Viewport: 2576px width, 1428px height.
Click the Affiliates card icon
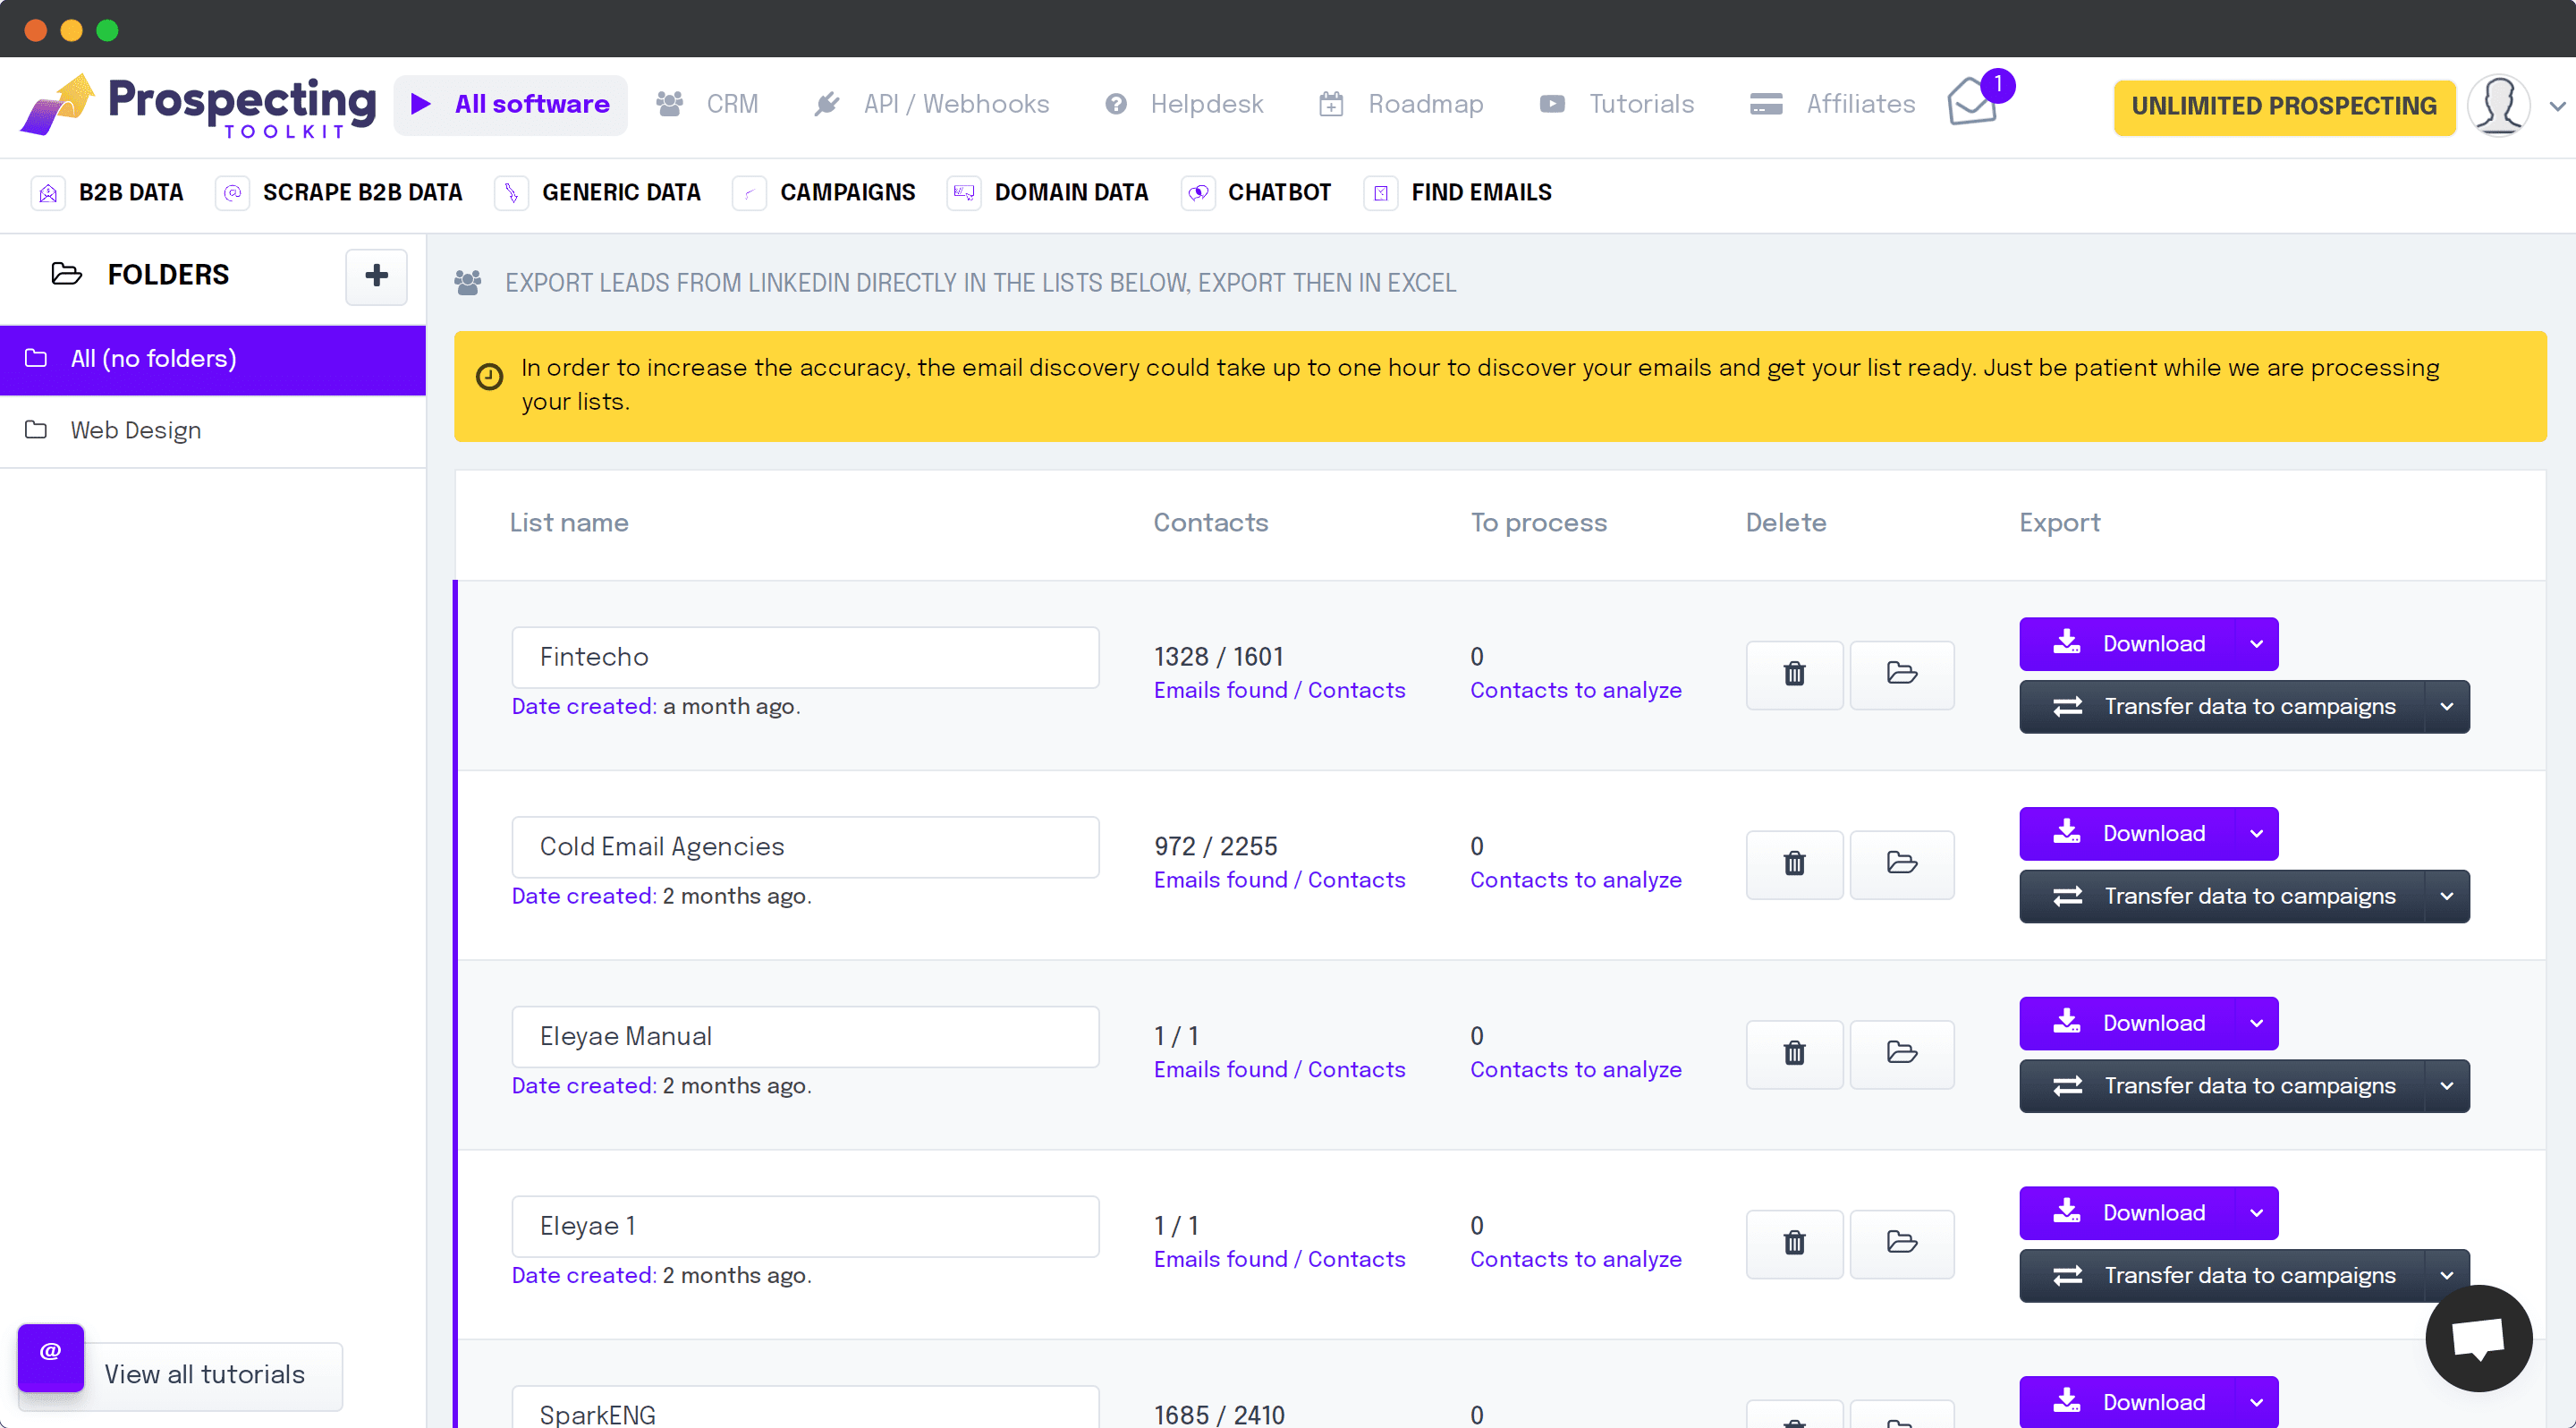click(1766, 104)
